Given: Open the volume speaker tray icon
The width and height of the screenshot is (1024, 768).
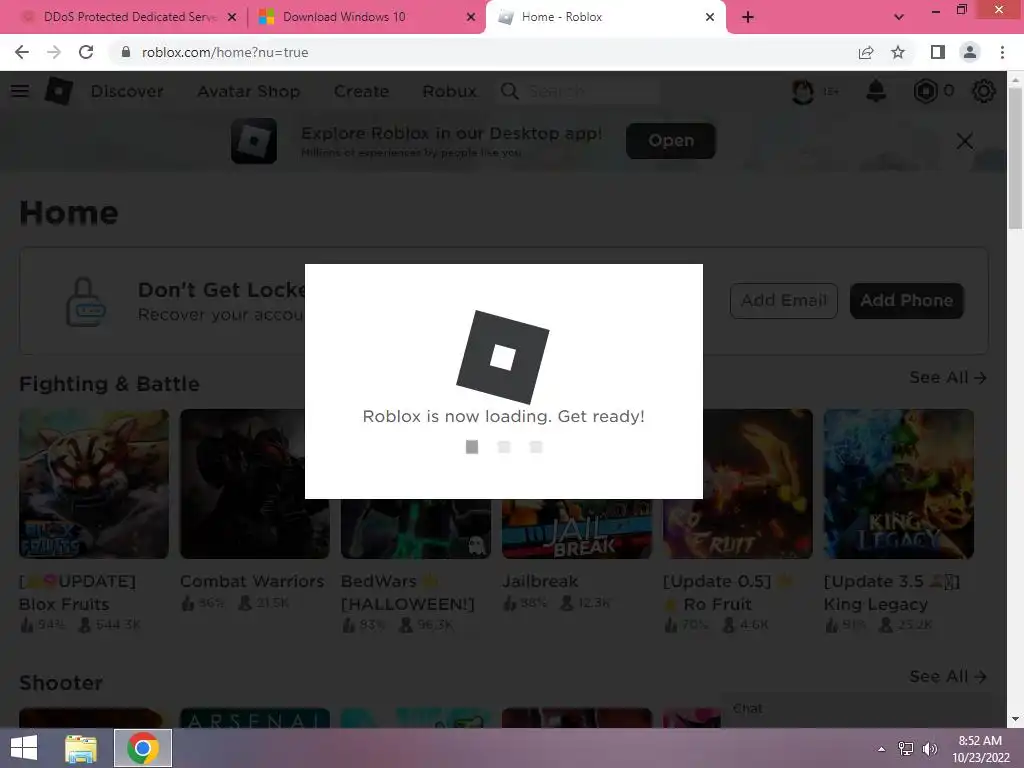Looking at the screenshot, I should [x=930, y=749].
